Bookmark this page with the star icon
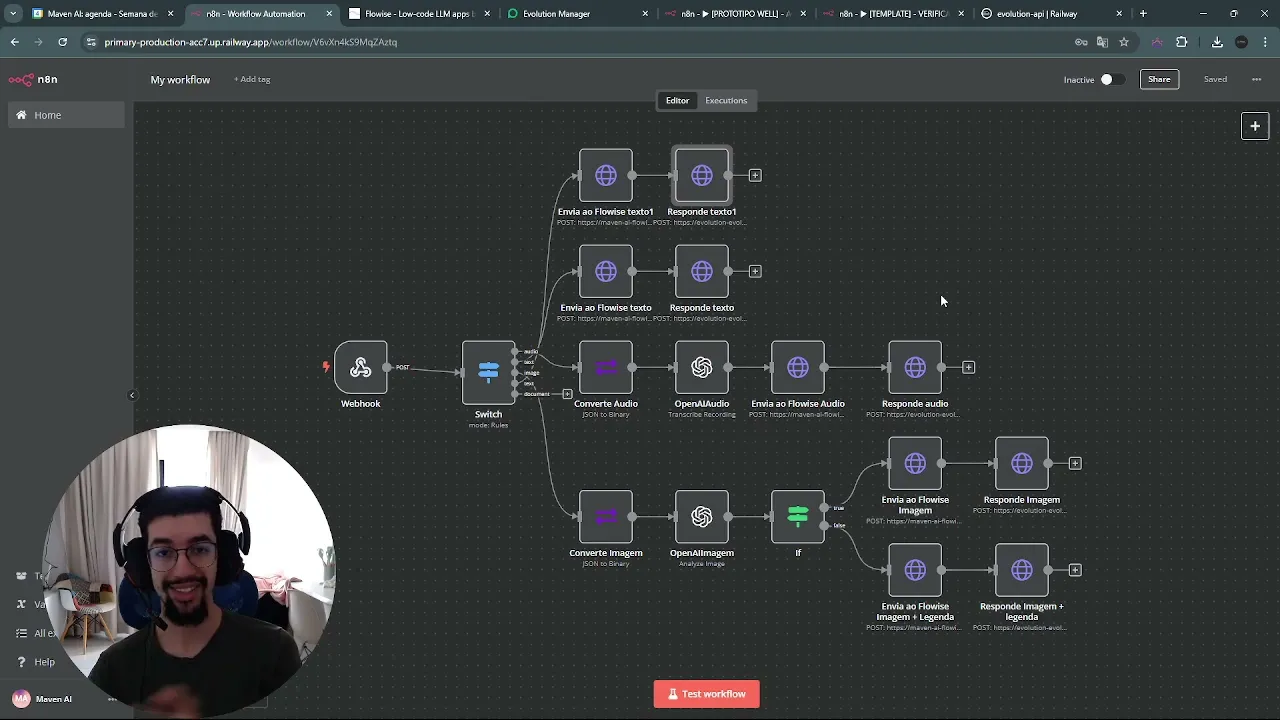 pos(1124,42)
